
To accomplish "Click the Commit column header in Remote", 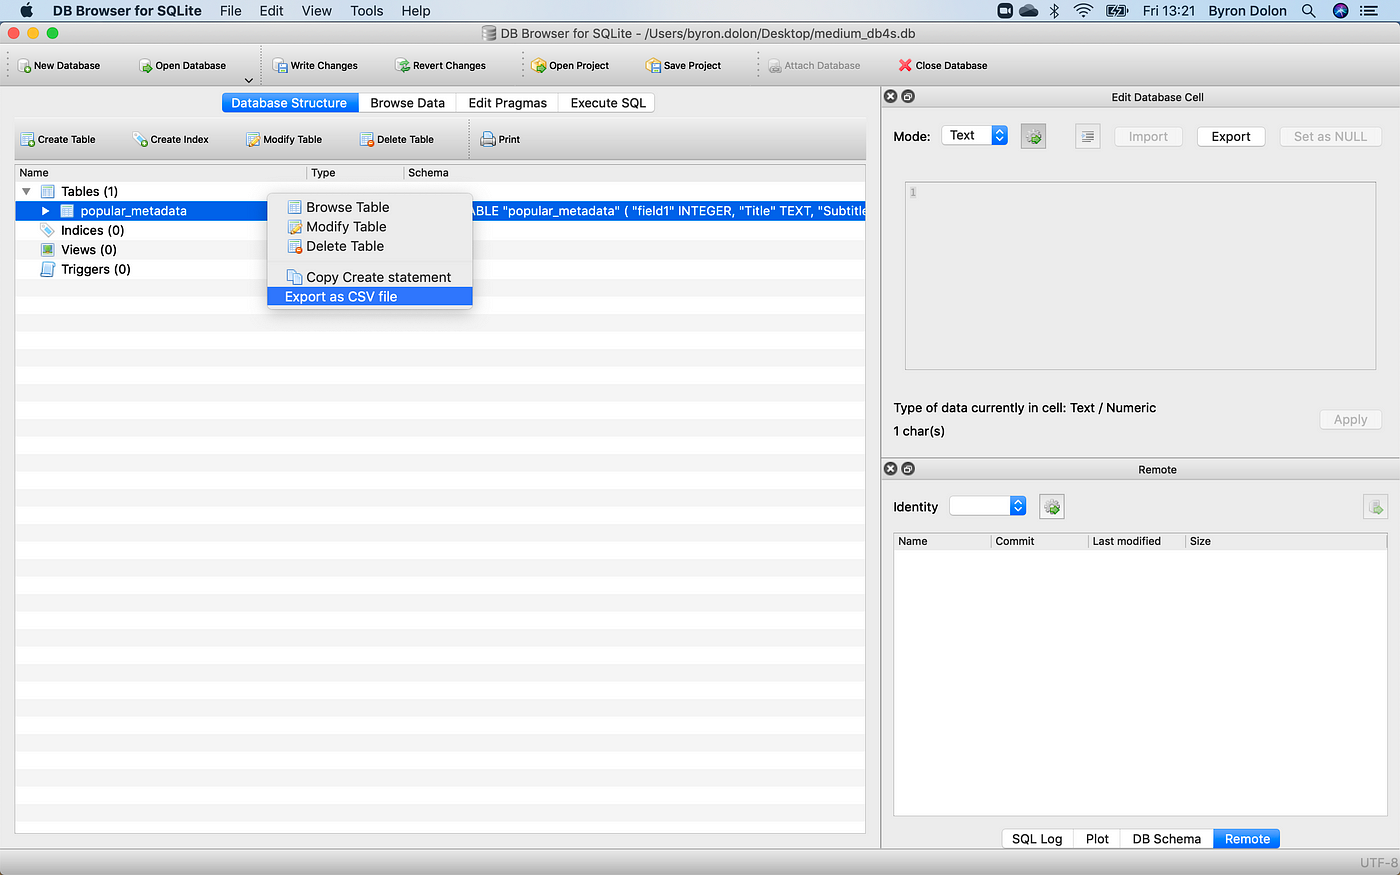I will 1040,541.
